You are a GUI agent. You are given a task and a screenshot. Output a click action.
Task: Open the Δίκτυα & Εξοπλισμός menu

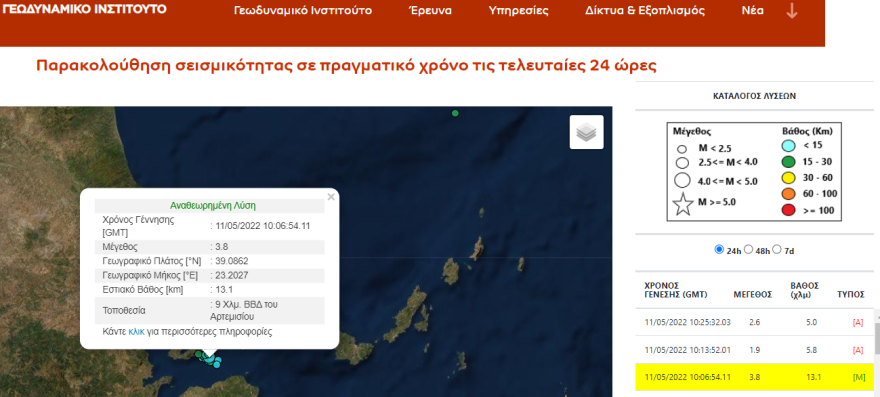pyautogui.click(x=645, y=11)
